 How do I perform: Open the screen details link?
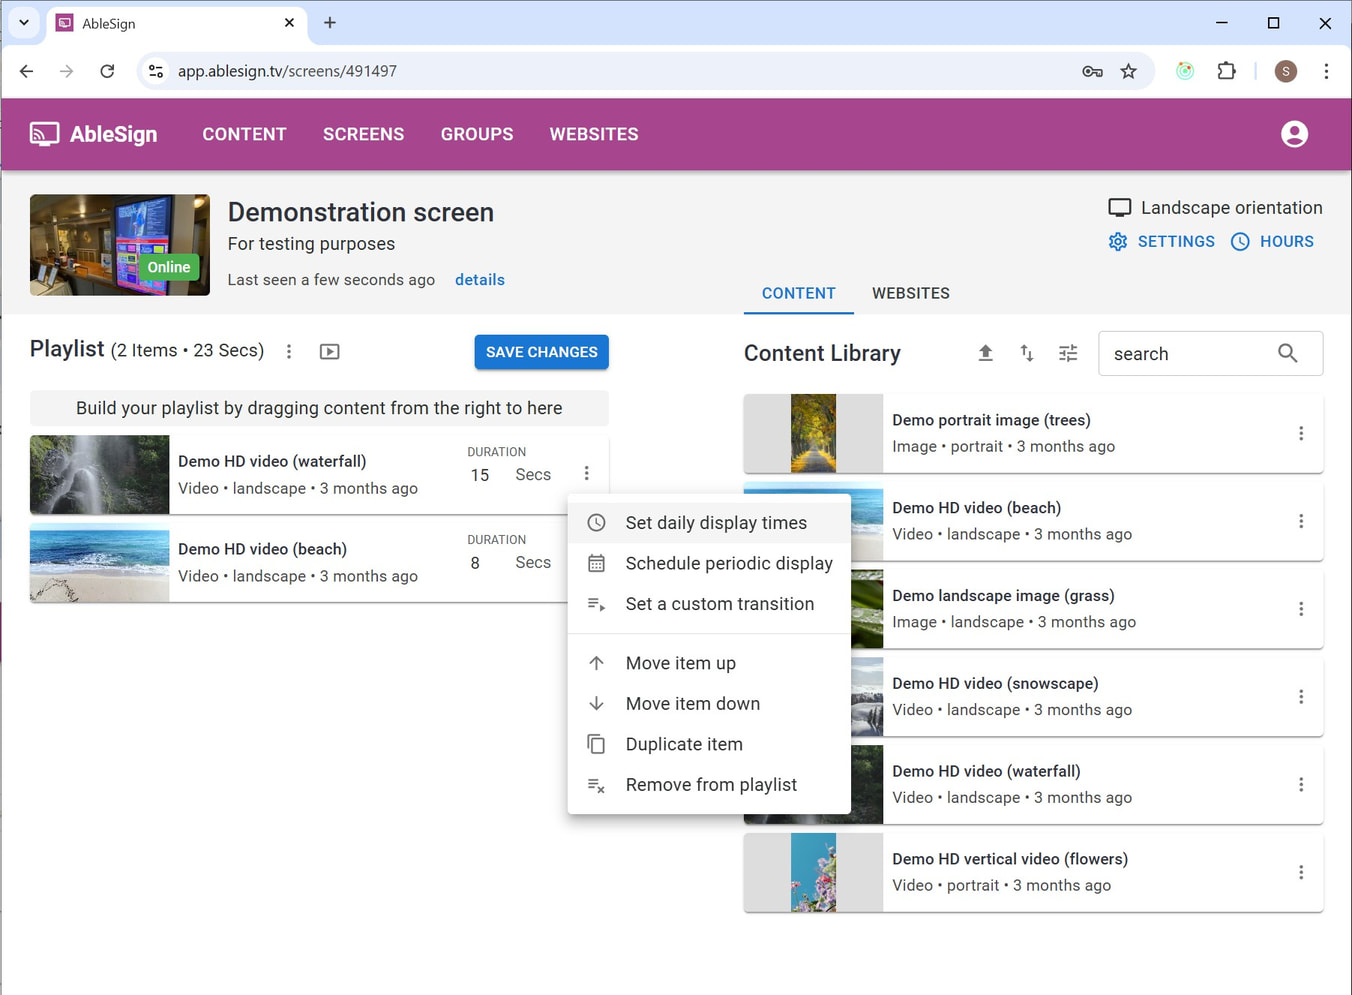tap(479, 280)
